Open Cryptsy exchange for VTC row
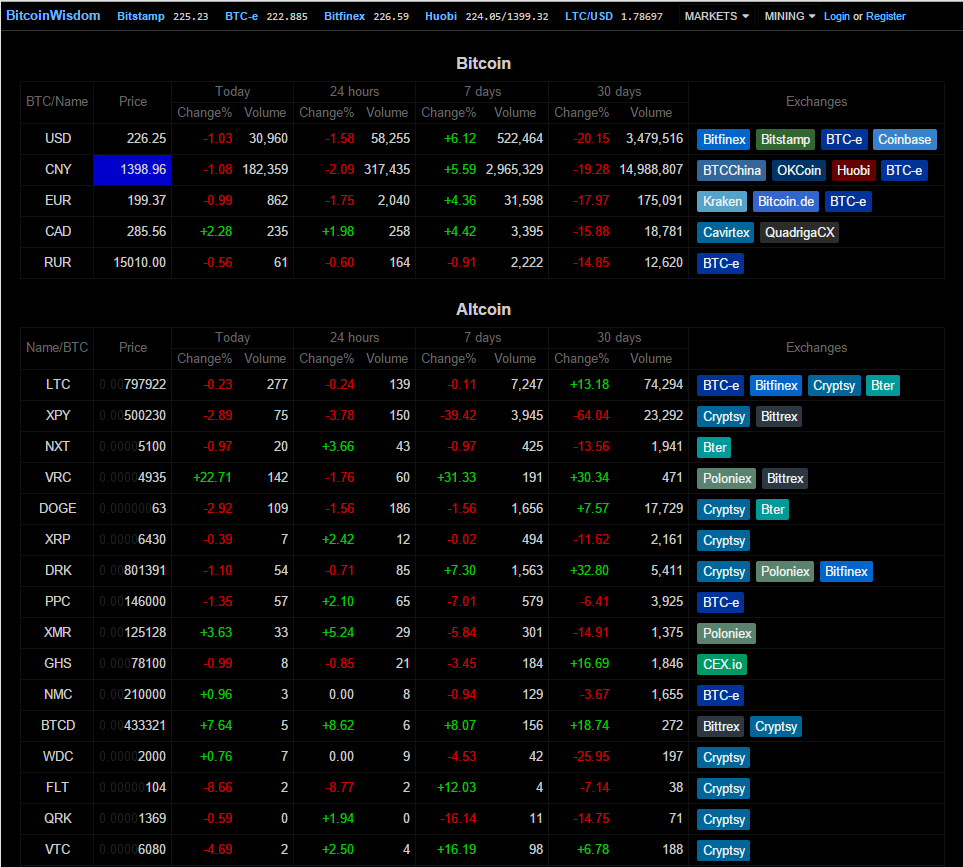 tap(723, 850)
